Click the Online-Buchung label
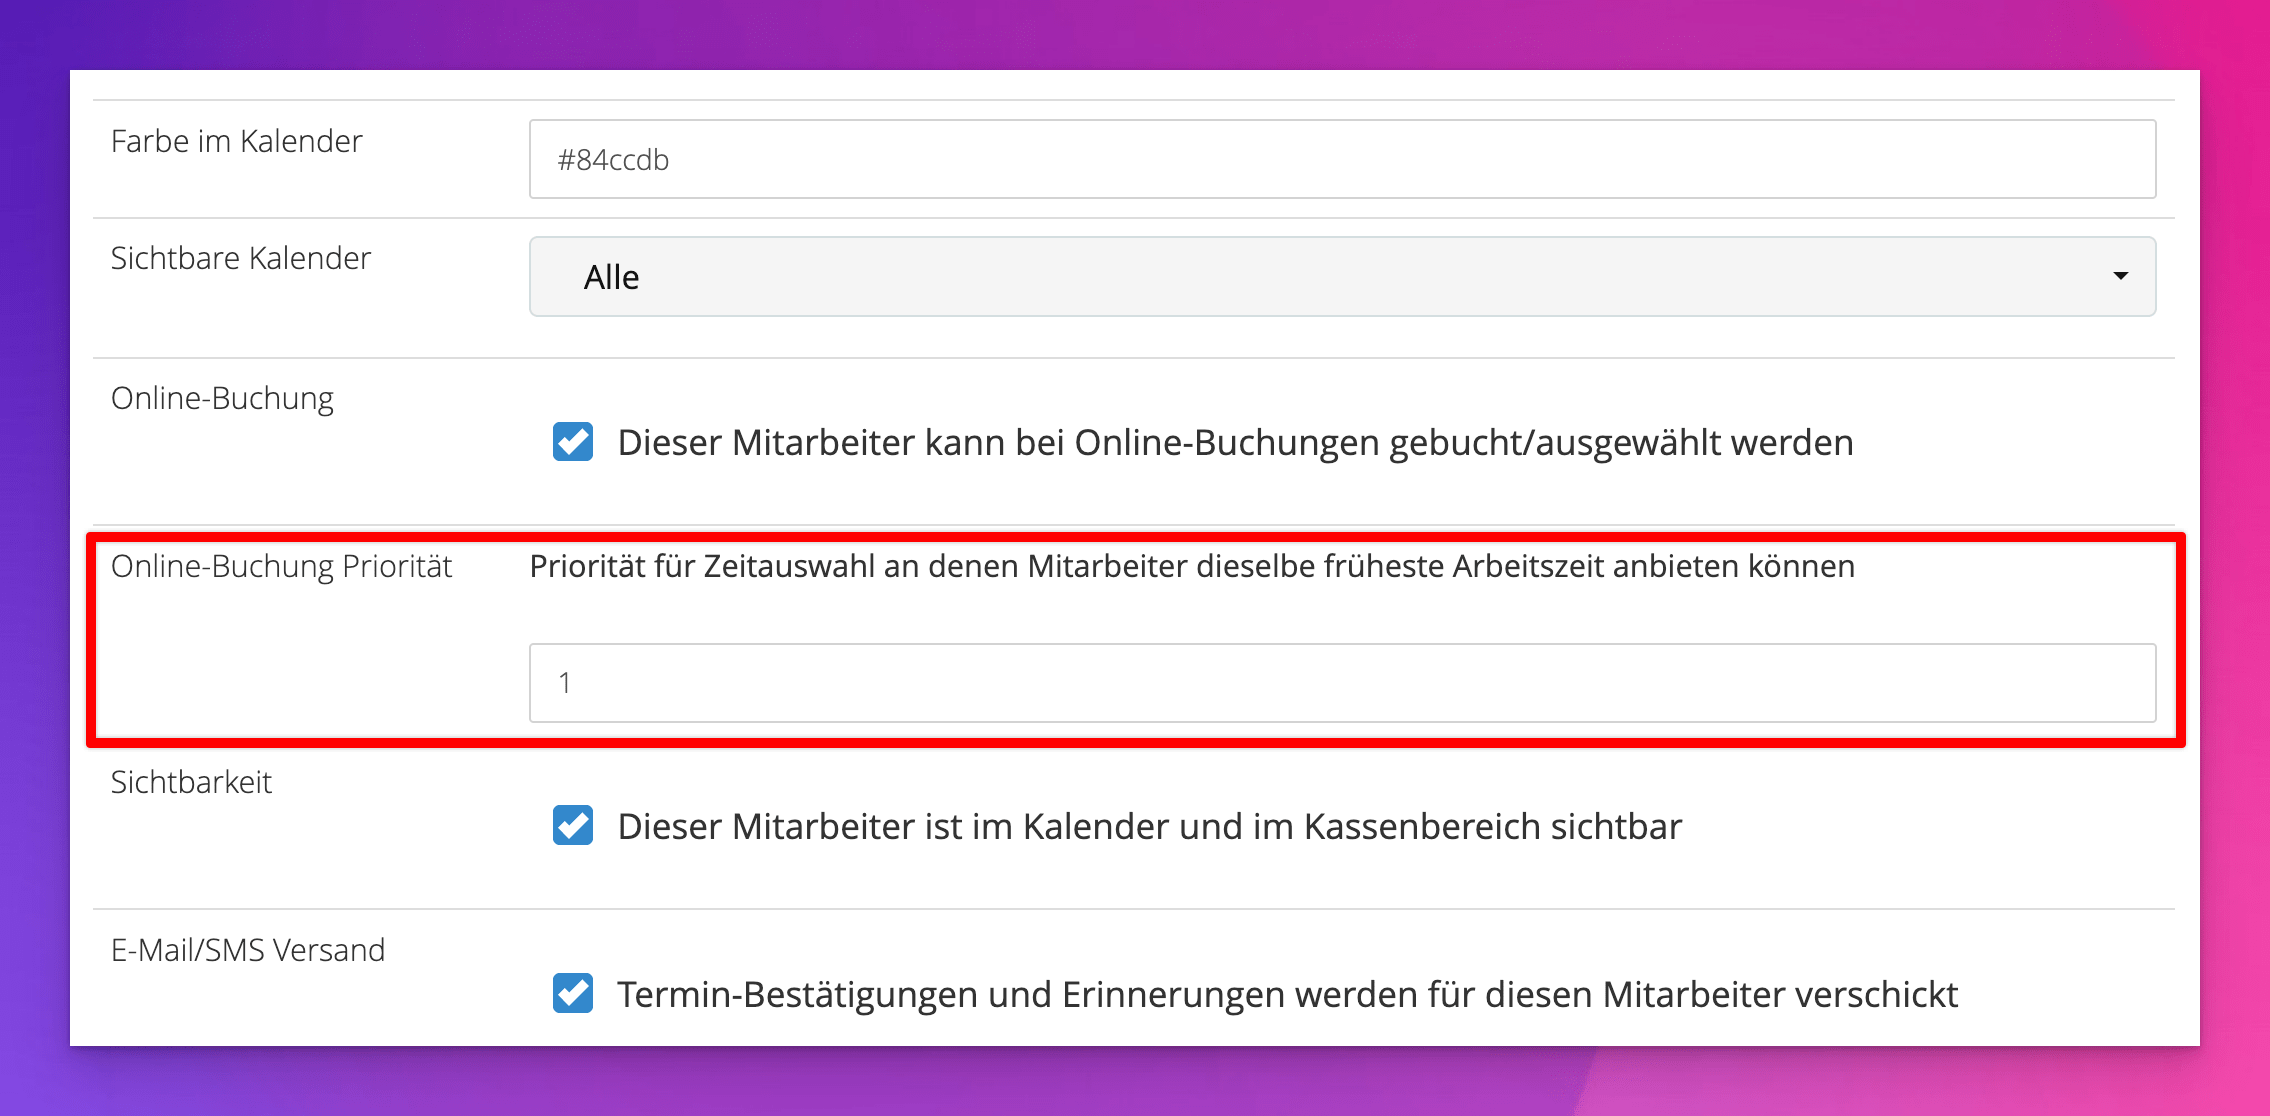 click(x=222, y=399)
